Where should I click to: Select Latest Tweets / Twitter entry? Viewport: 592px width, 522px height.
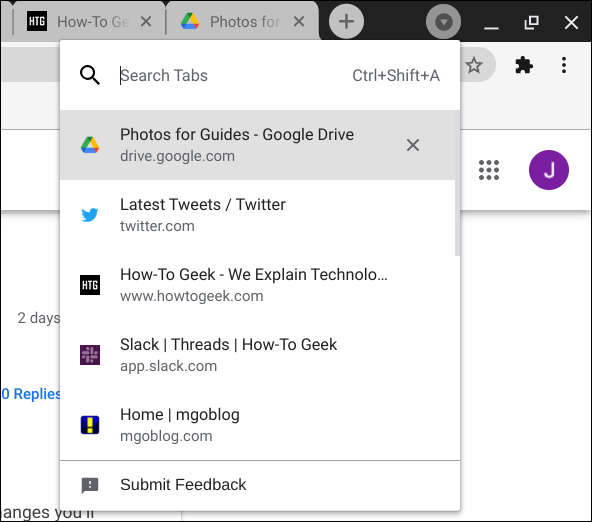point(258,215)
